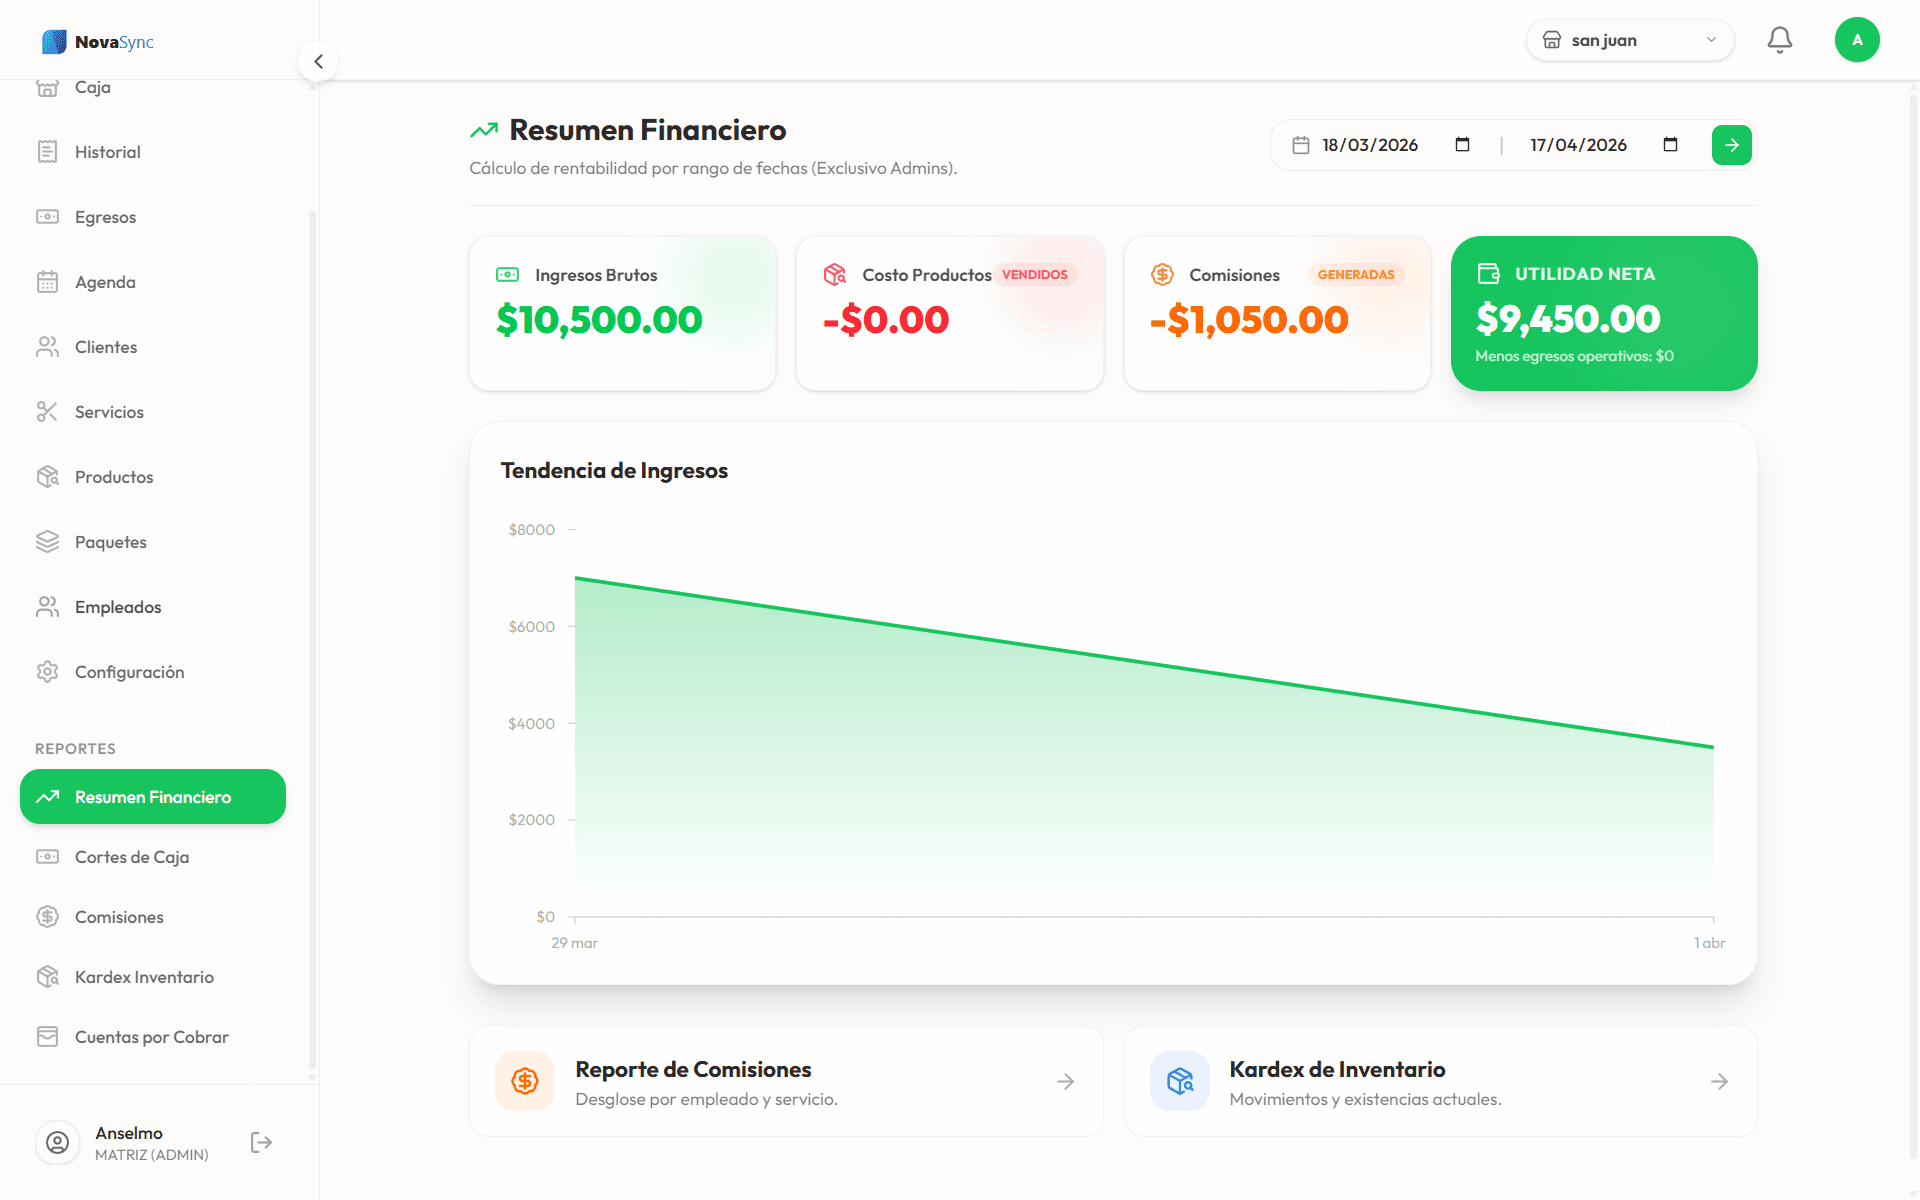The width and height of the screenshot is (1920, 1200).
Task: Click the Egresos cash icon
Action: (47, 217)
